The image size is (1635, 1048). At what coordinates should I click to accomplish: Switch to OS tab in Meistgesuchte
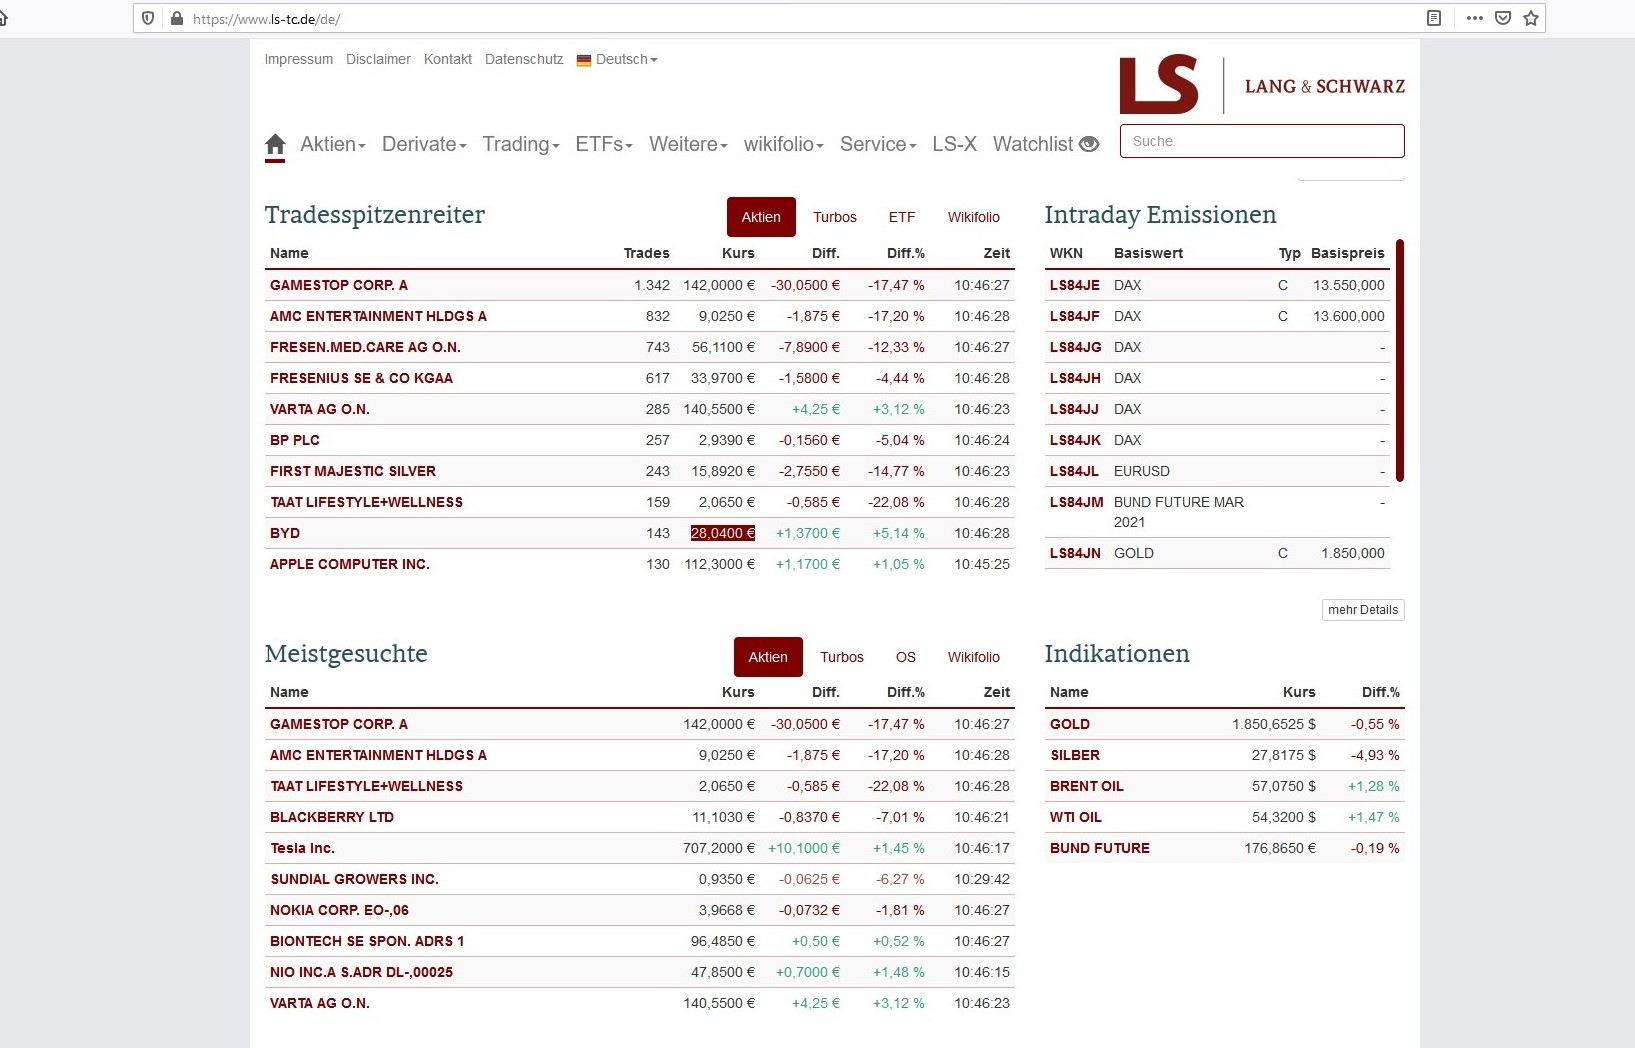[906, 657]
